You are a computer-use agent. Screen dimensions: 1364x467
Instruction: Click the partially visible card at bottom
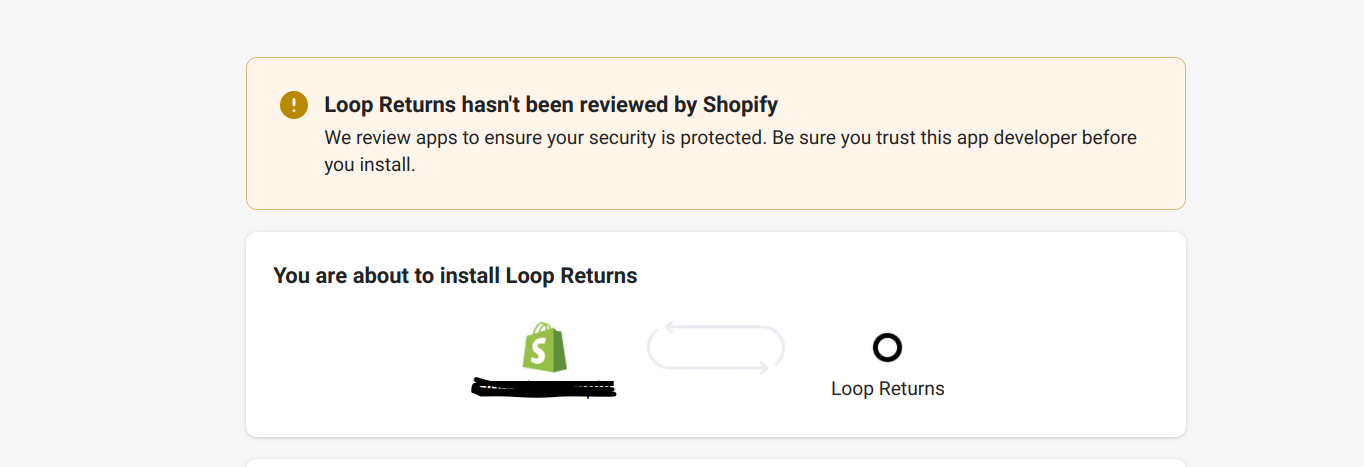click(x=716, y=463)
